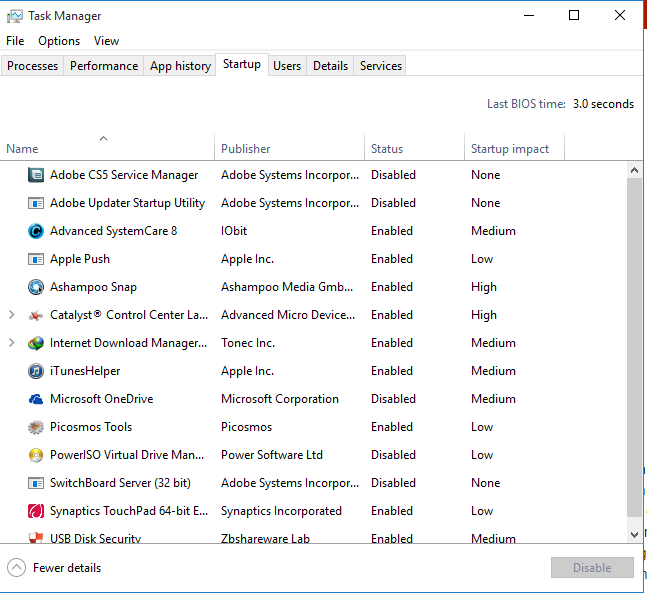The image size is (647, 594).
Task: Select the Advanced SystemCare 8 icon
Action: pyautogui.click(x=36, y=231)
